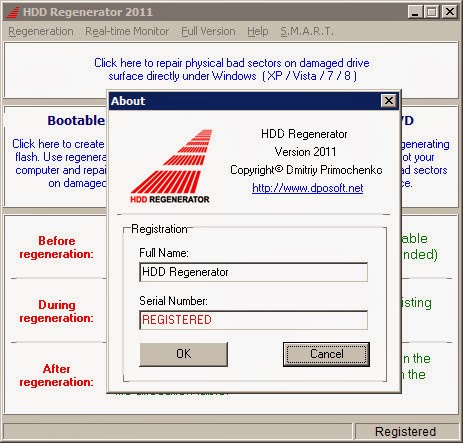Maximize the HDD Regenerator 2011 window
The height and width of the screenshot is (443, 463).
point(432,12)
